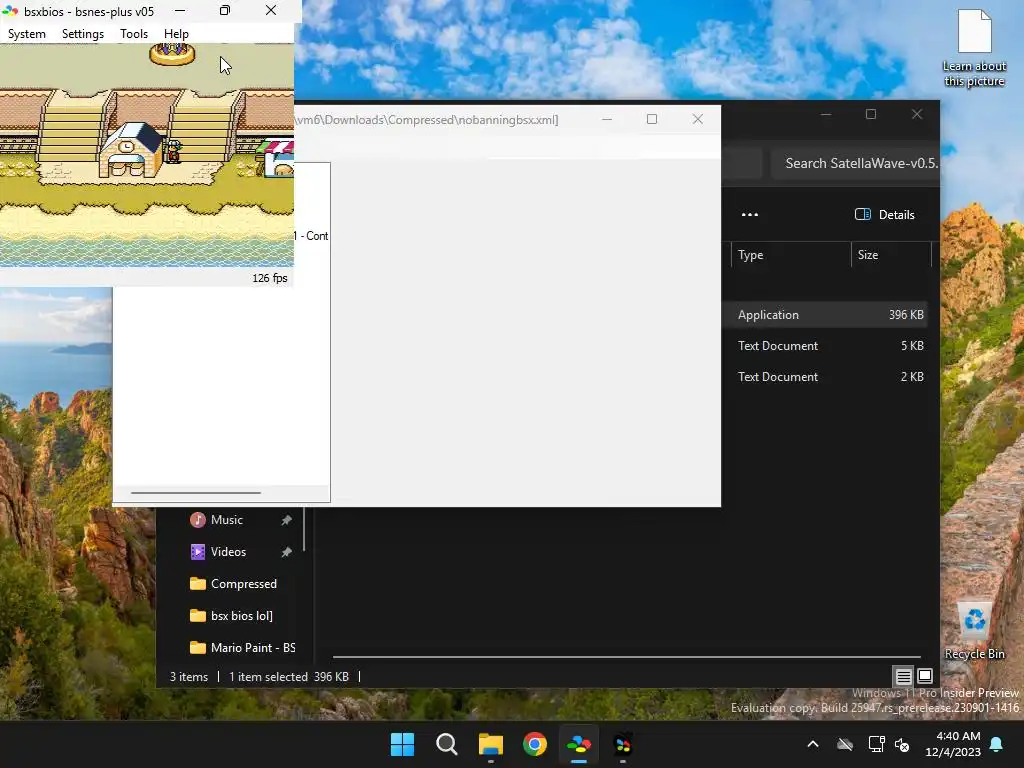Click the game viewport in bsnes-plus
This screenshot has width=1024, height=768.
tap(147, 155)
